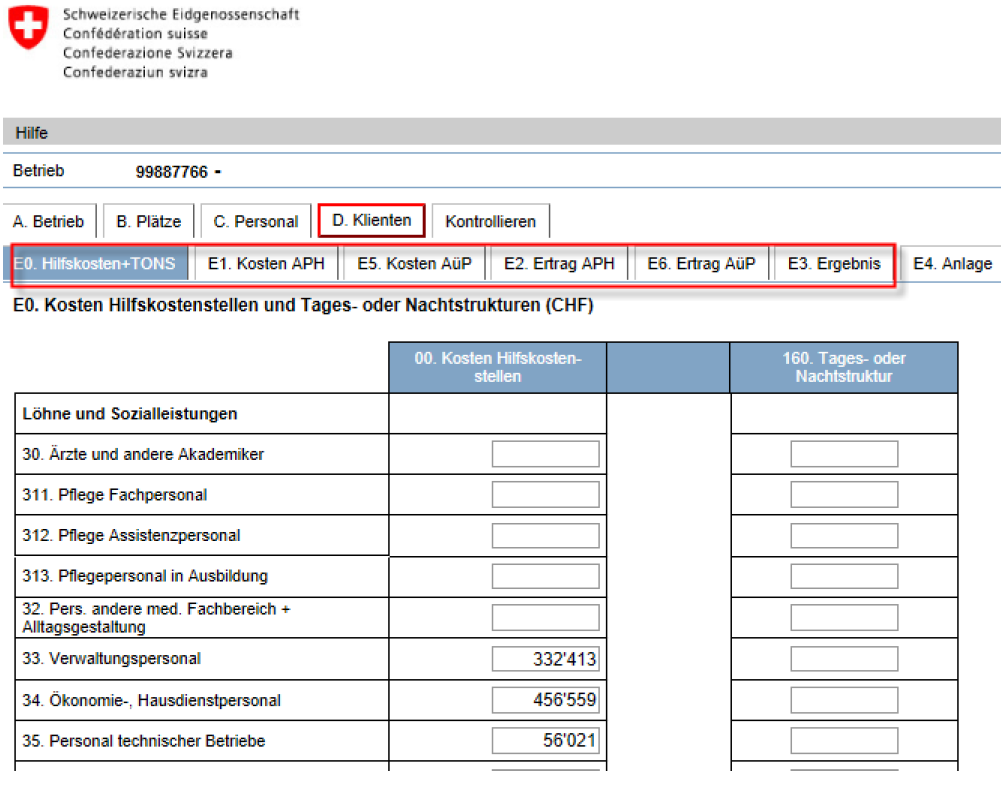Screen dimensions: 1006x804
Task: Go to the D. Klienten tab
Action: [371, 220]
